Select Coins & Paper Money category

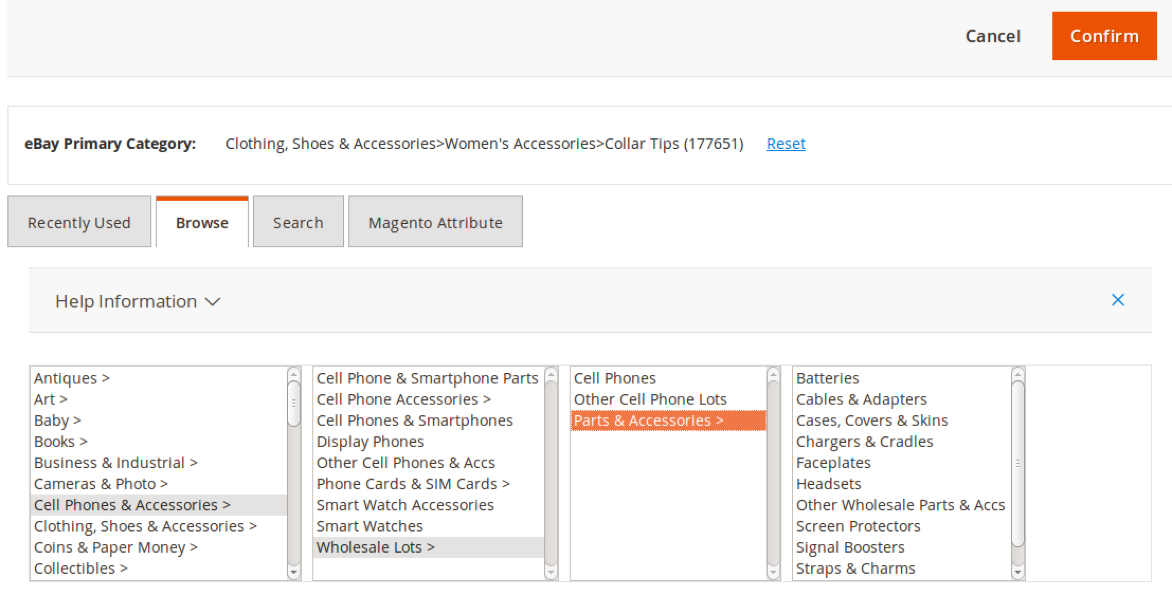pyautogui.click(x=158, y=547)
